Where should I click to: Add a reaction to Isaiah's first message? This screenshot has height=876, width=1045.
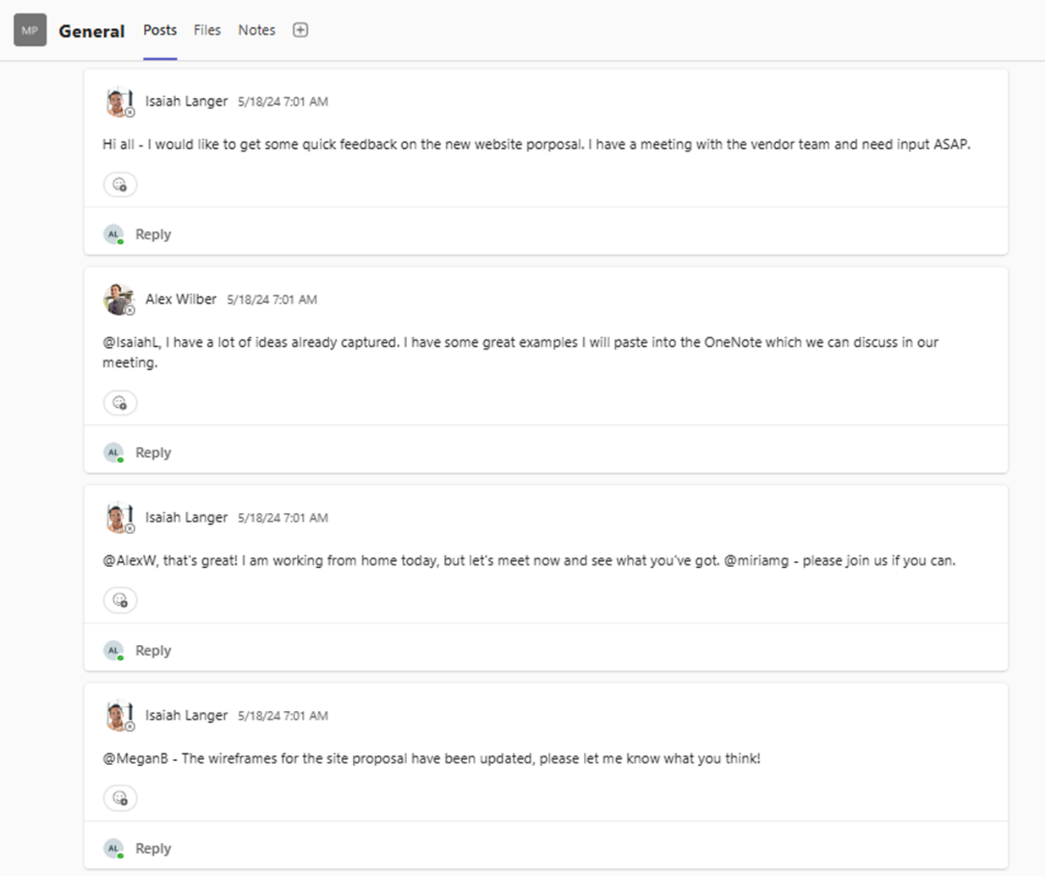tap(119, 184)
